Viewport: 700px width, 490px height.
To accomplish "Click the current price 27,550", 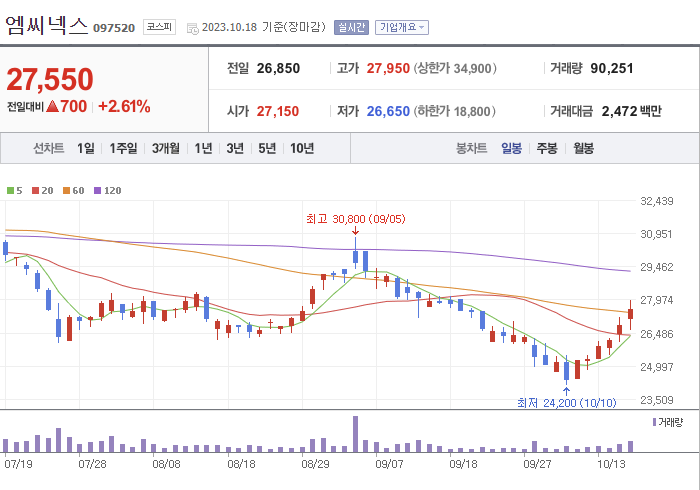I will (x=50, y=79).
